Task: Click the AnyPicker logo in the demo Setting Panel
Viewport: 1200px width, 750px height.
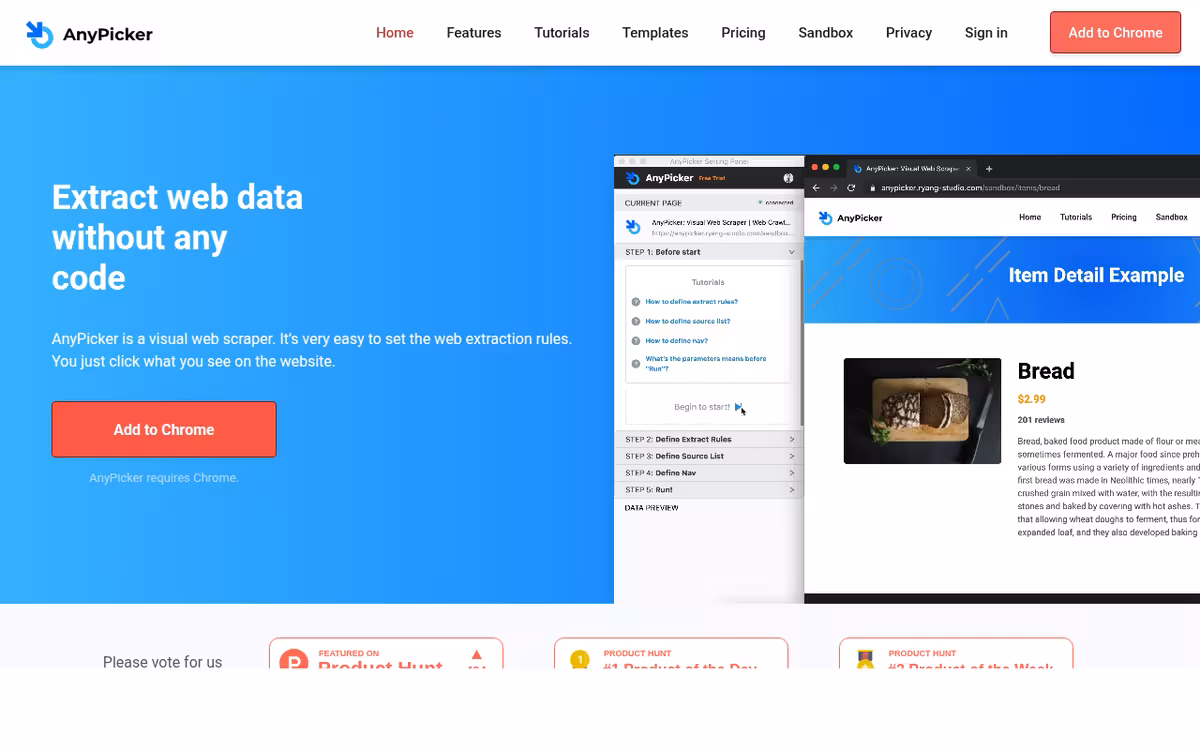Action: tap(659, 178)
